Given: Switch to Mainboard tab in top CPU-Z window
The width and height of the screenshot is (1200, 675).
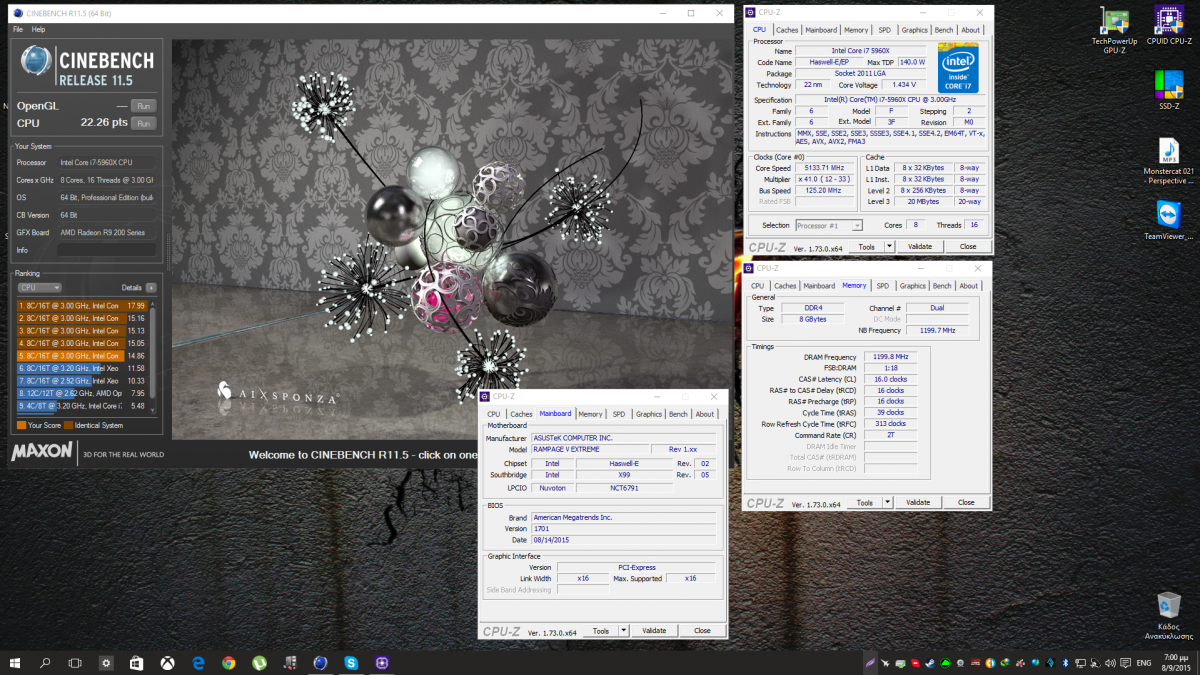Looking at the screenshot, I should [821, 30].
